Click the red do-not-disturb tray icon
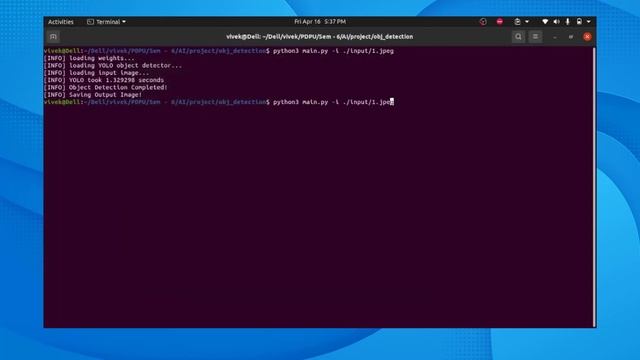The height and width of the screenshot is (360, 640). [500, 22]
